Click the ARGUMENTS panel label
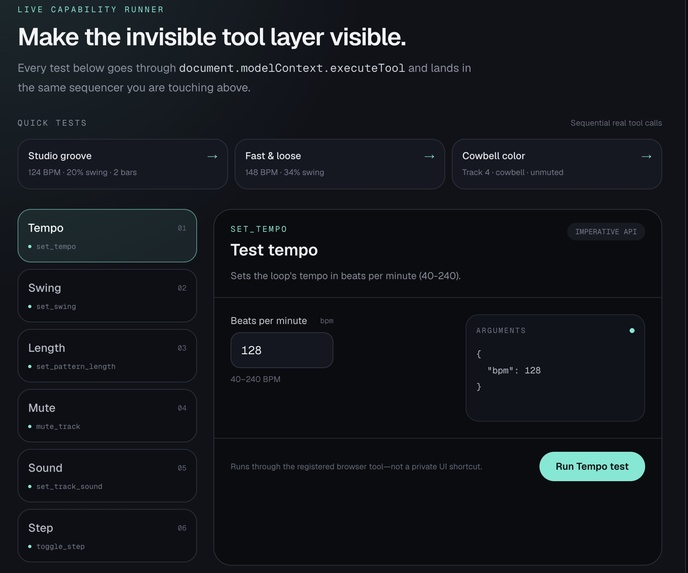 501,330
